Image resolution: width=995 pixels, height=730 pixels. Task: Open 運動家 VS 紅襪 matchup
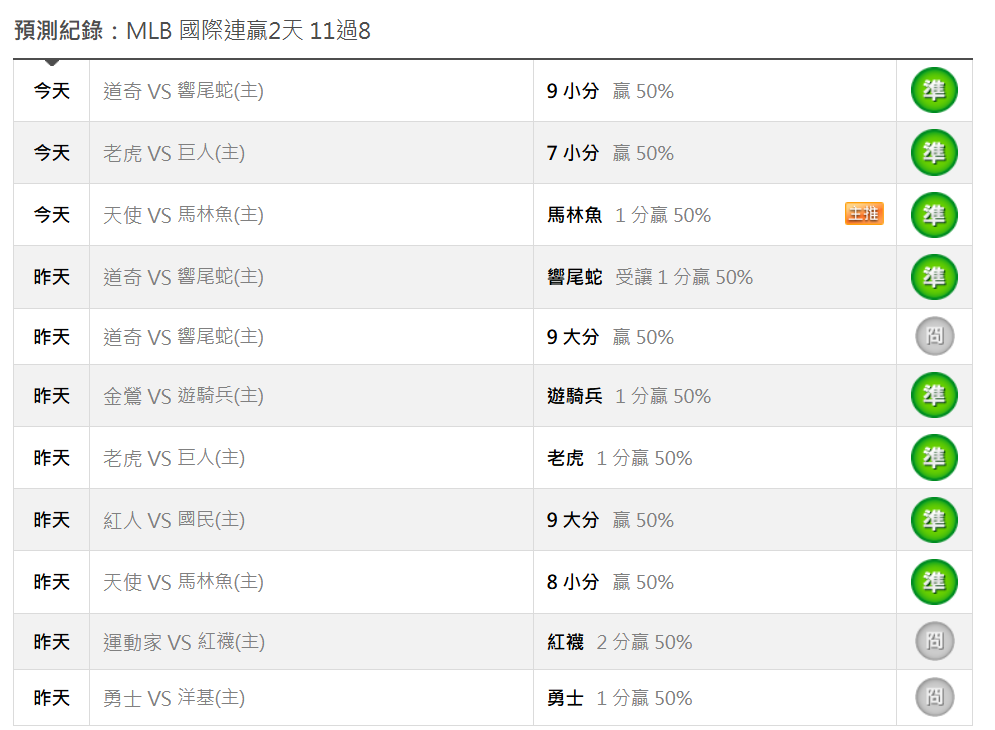[184, 642]
